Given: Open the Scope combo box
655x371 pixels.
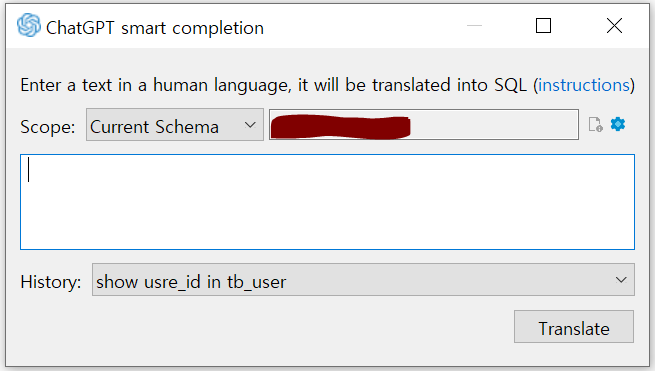Looking at the screenshot, I should pos(175,125).
